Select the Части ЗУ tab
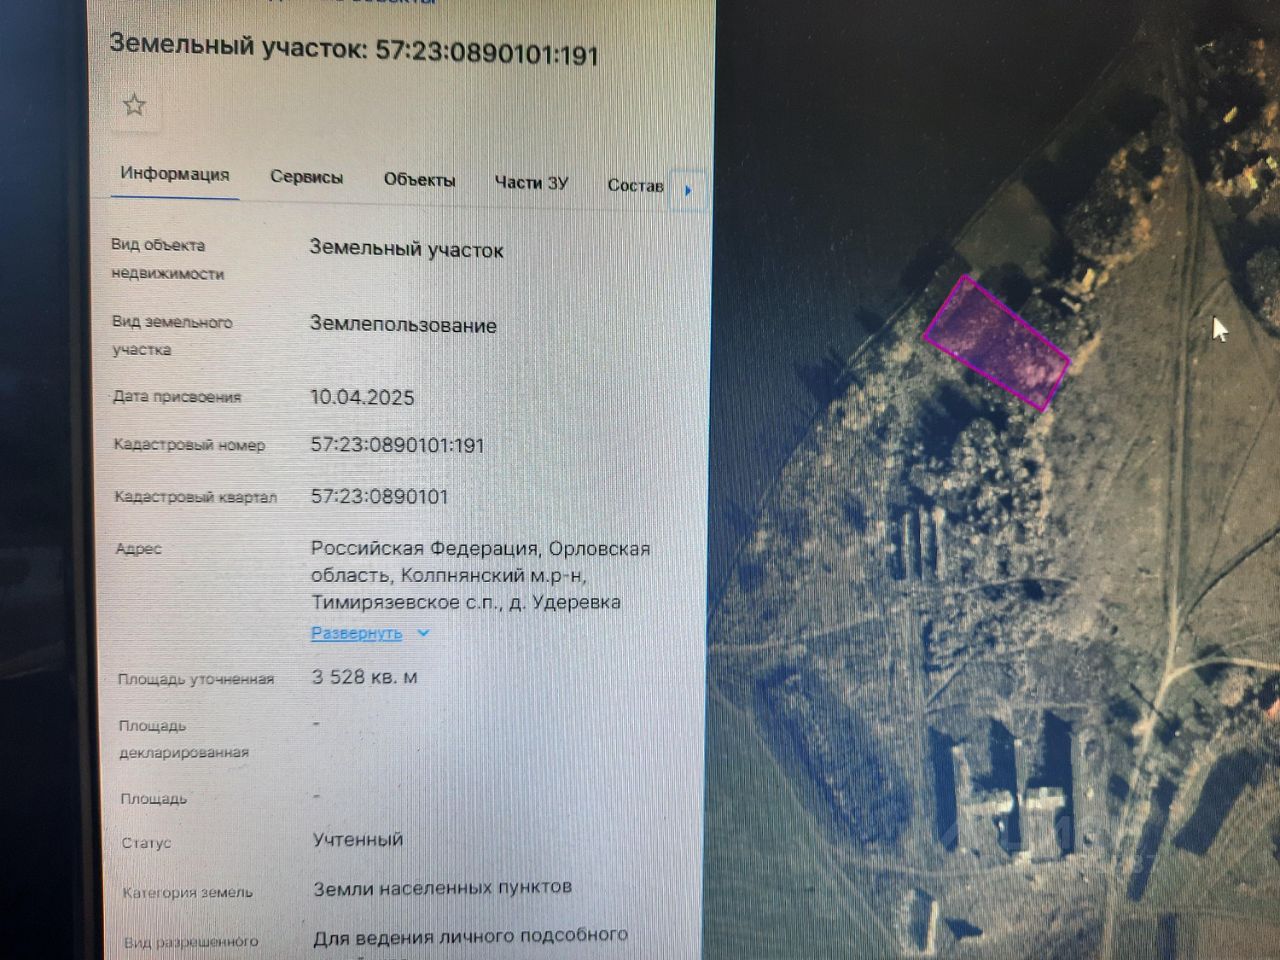Viewport: 1280px width, 960px height. coord(531,183)
